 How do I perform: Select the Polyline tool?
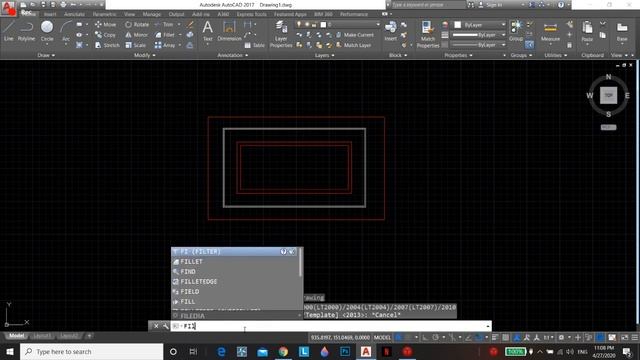[26, 31]
